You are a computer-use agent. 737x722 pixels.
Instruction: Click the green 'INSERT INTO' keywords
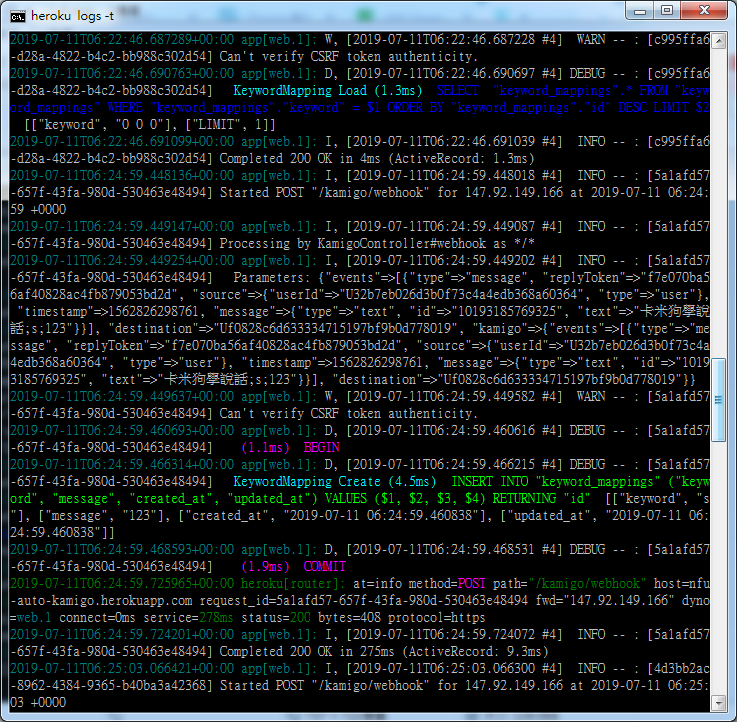[490, 481]
